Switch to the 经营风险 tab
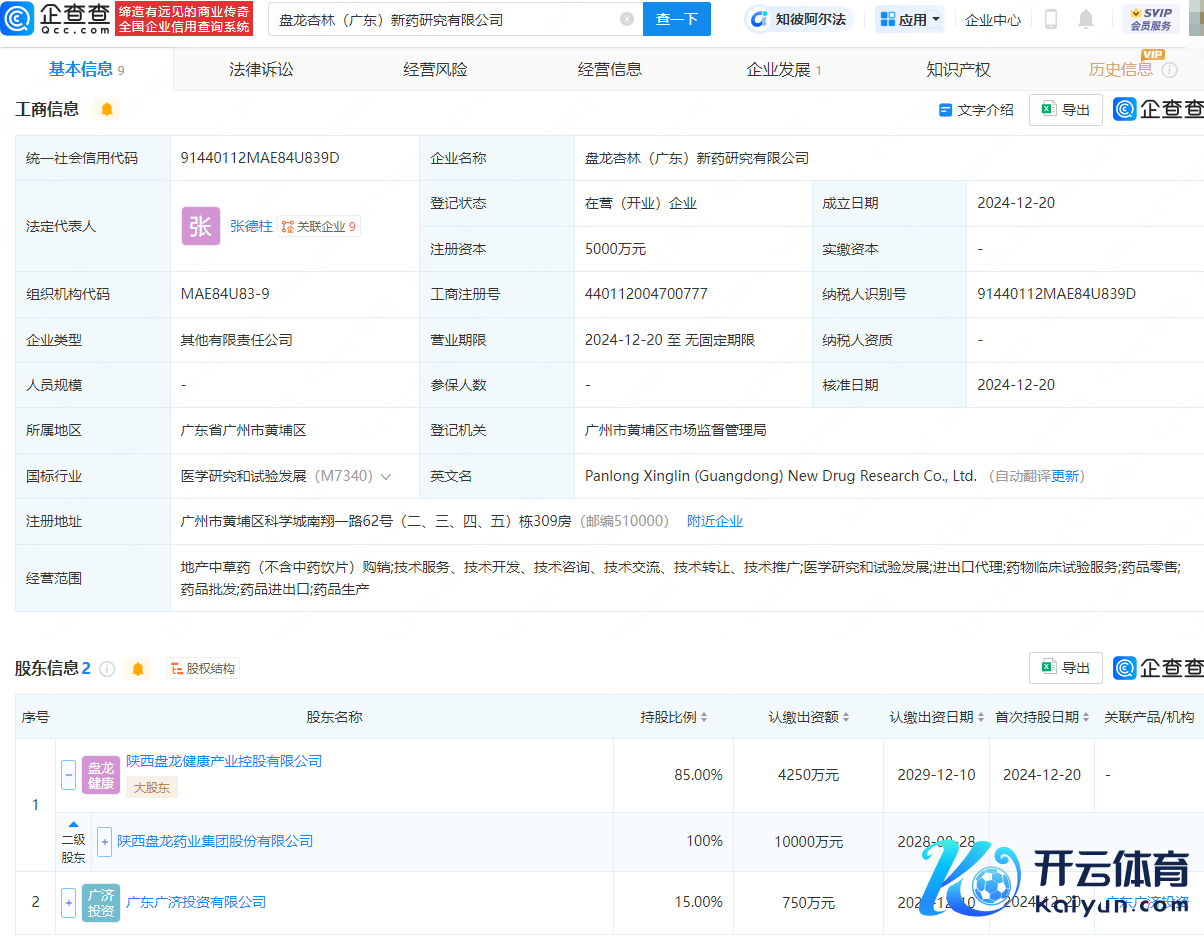Screen dimensions: 1204x938 tap(435, 69)
